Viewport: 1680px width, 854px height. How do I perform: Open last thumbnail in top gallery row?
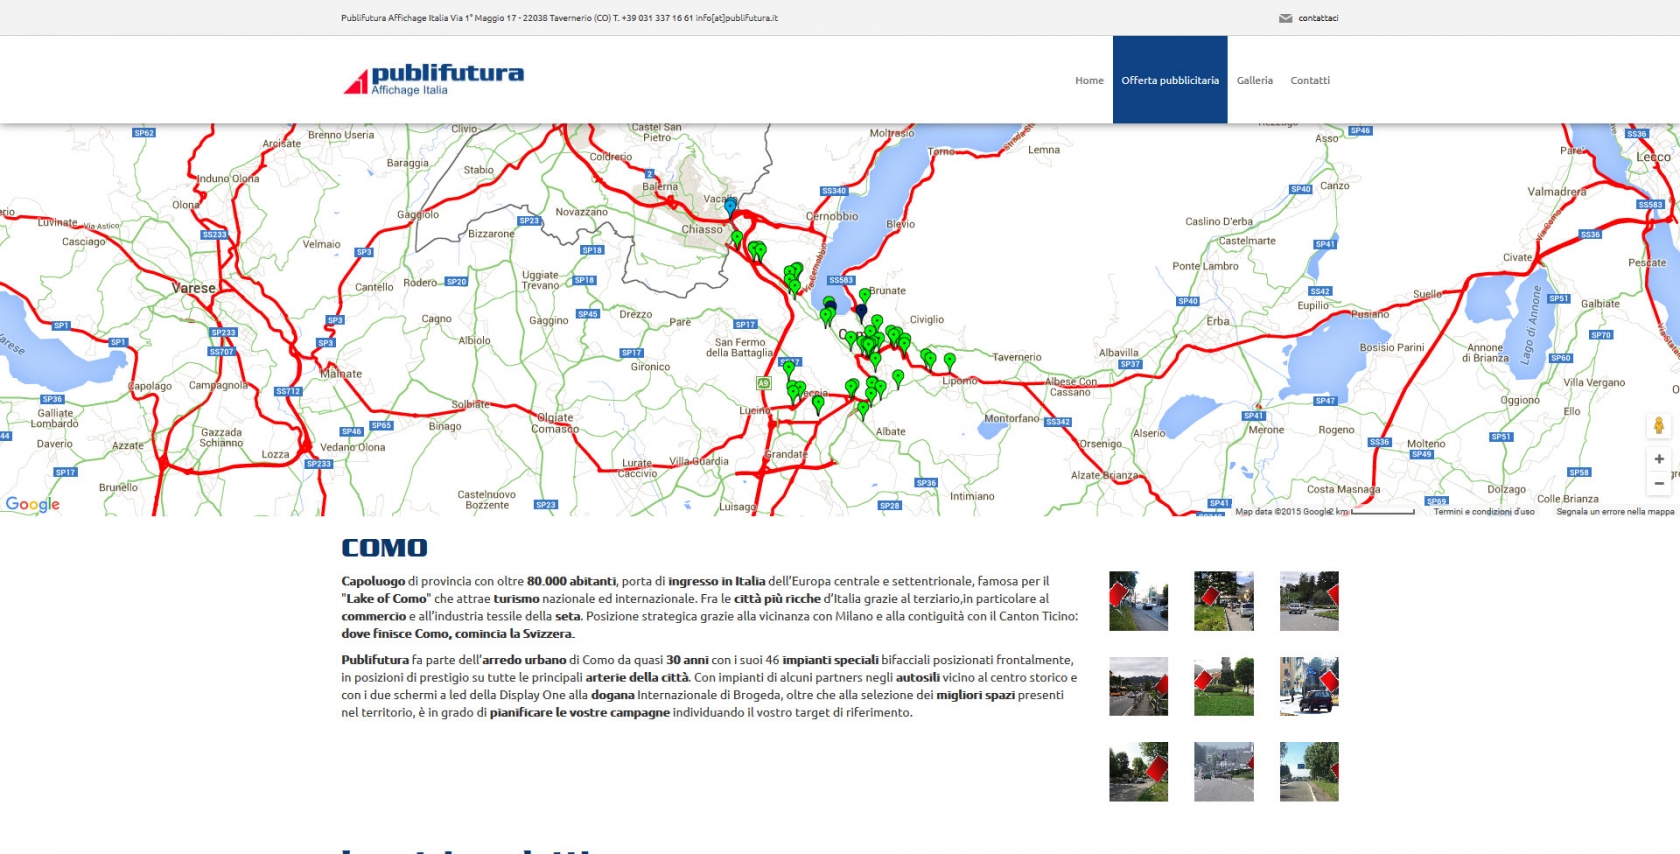[x=1309, y=601]
